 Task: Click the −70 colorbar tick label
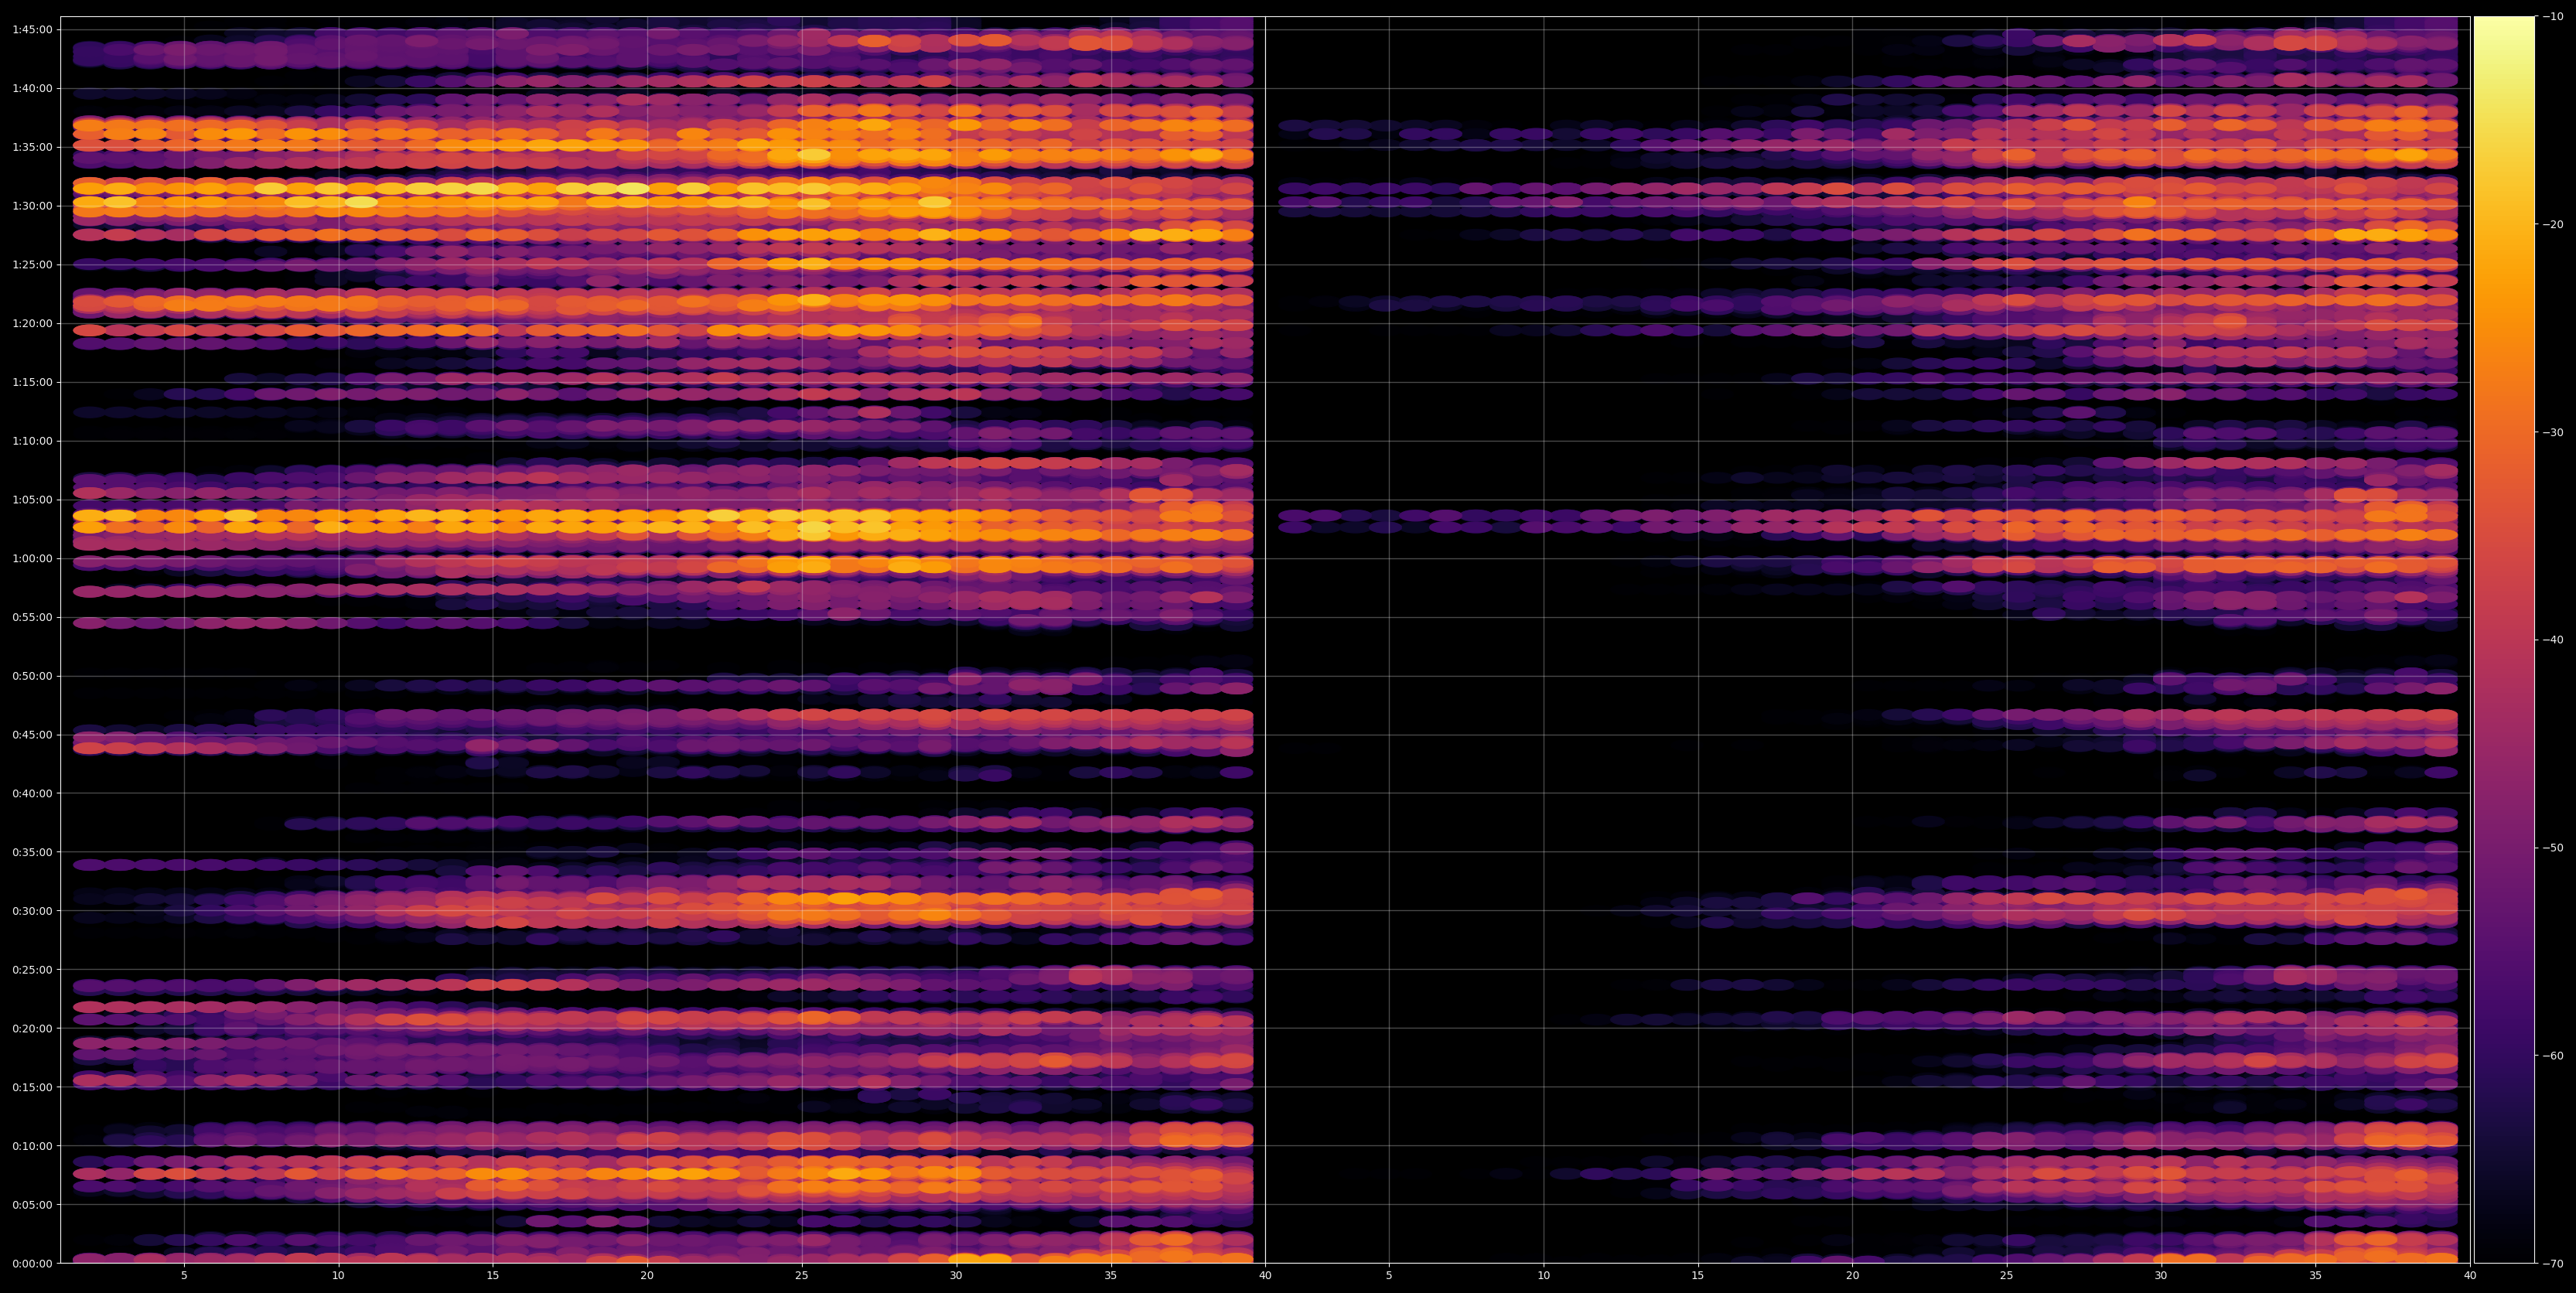[x=2553, y=1264]
